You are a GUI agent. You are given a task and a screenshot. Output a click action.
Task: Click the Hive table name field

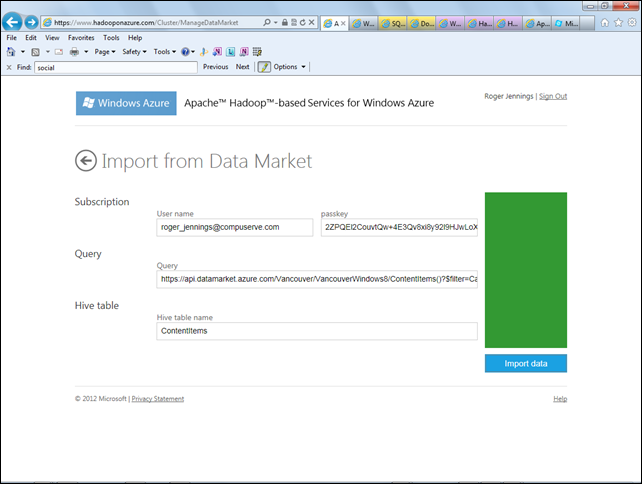tap(317, 331)
